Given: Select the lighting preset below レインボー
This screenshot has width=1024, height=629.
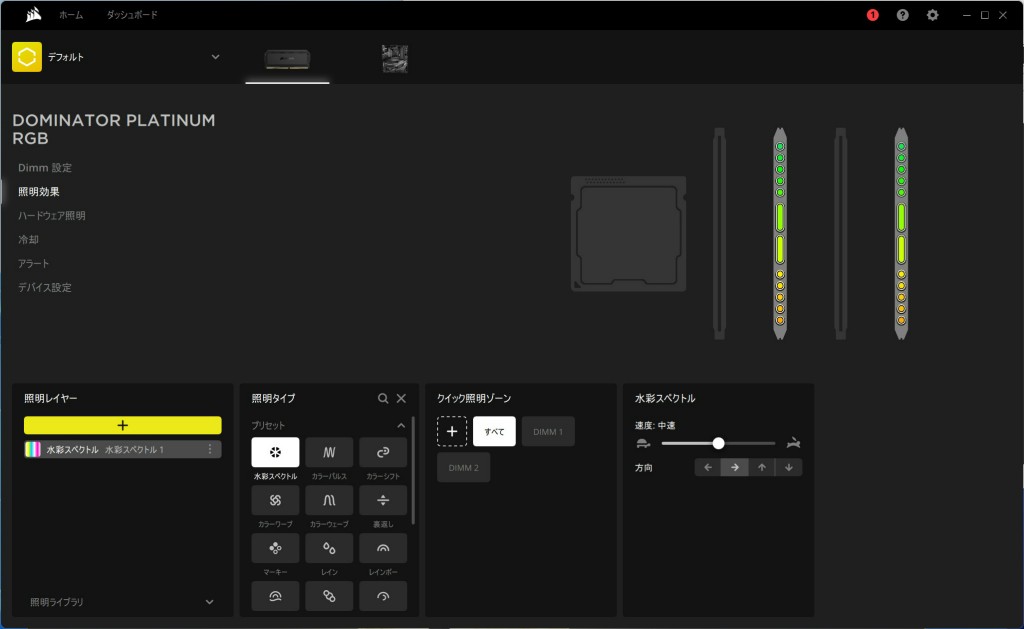Looking at the screenshot, I should [383, 596].
